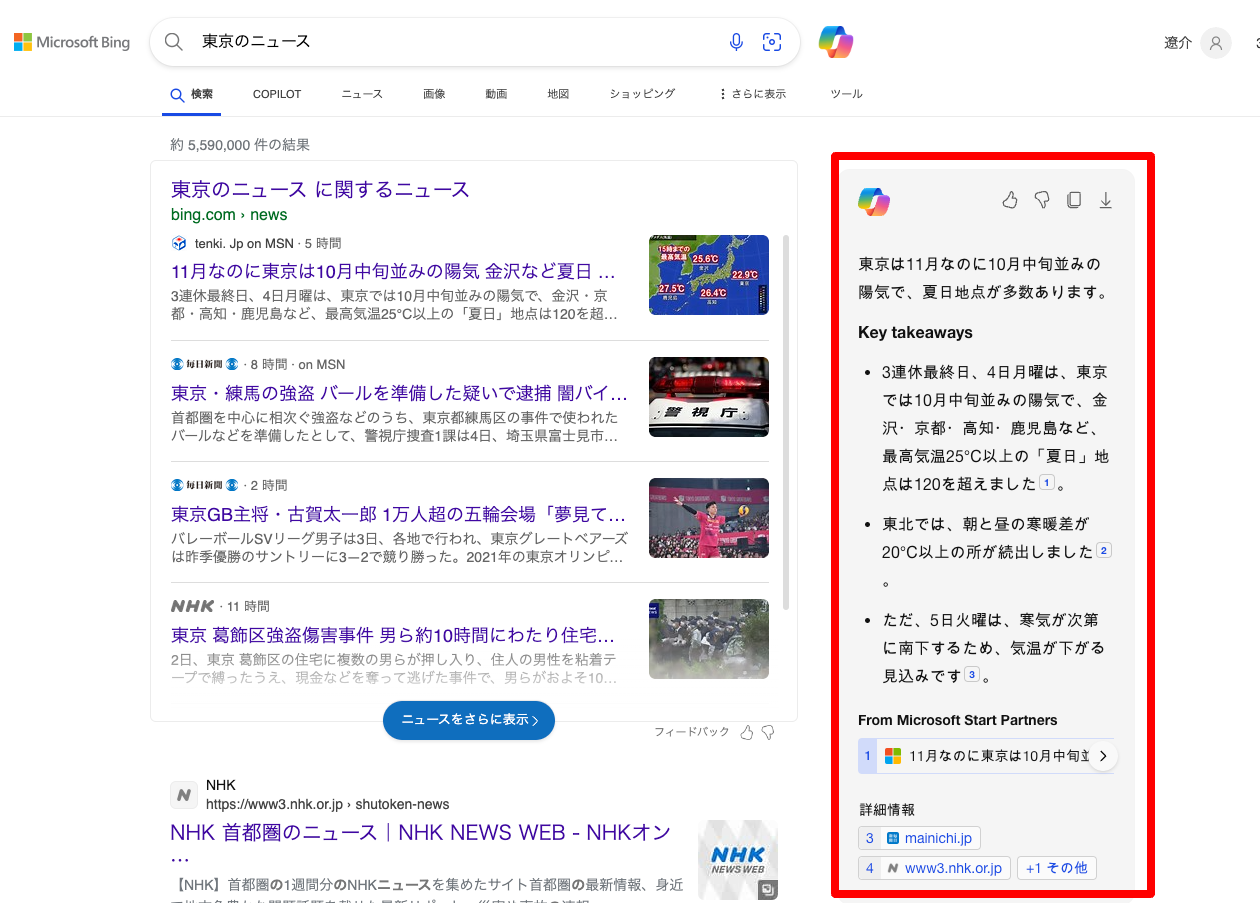Dislike the Copilot answer with thumbs down
Screen dimensions: 1260x903
(1042, 200)
